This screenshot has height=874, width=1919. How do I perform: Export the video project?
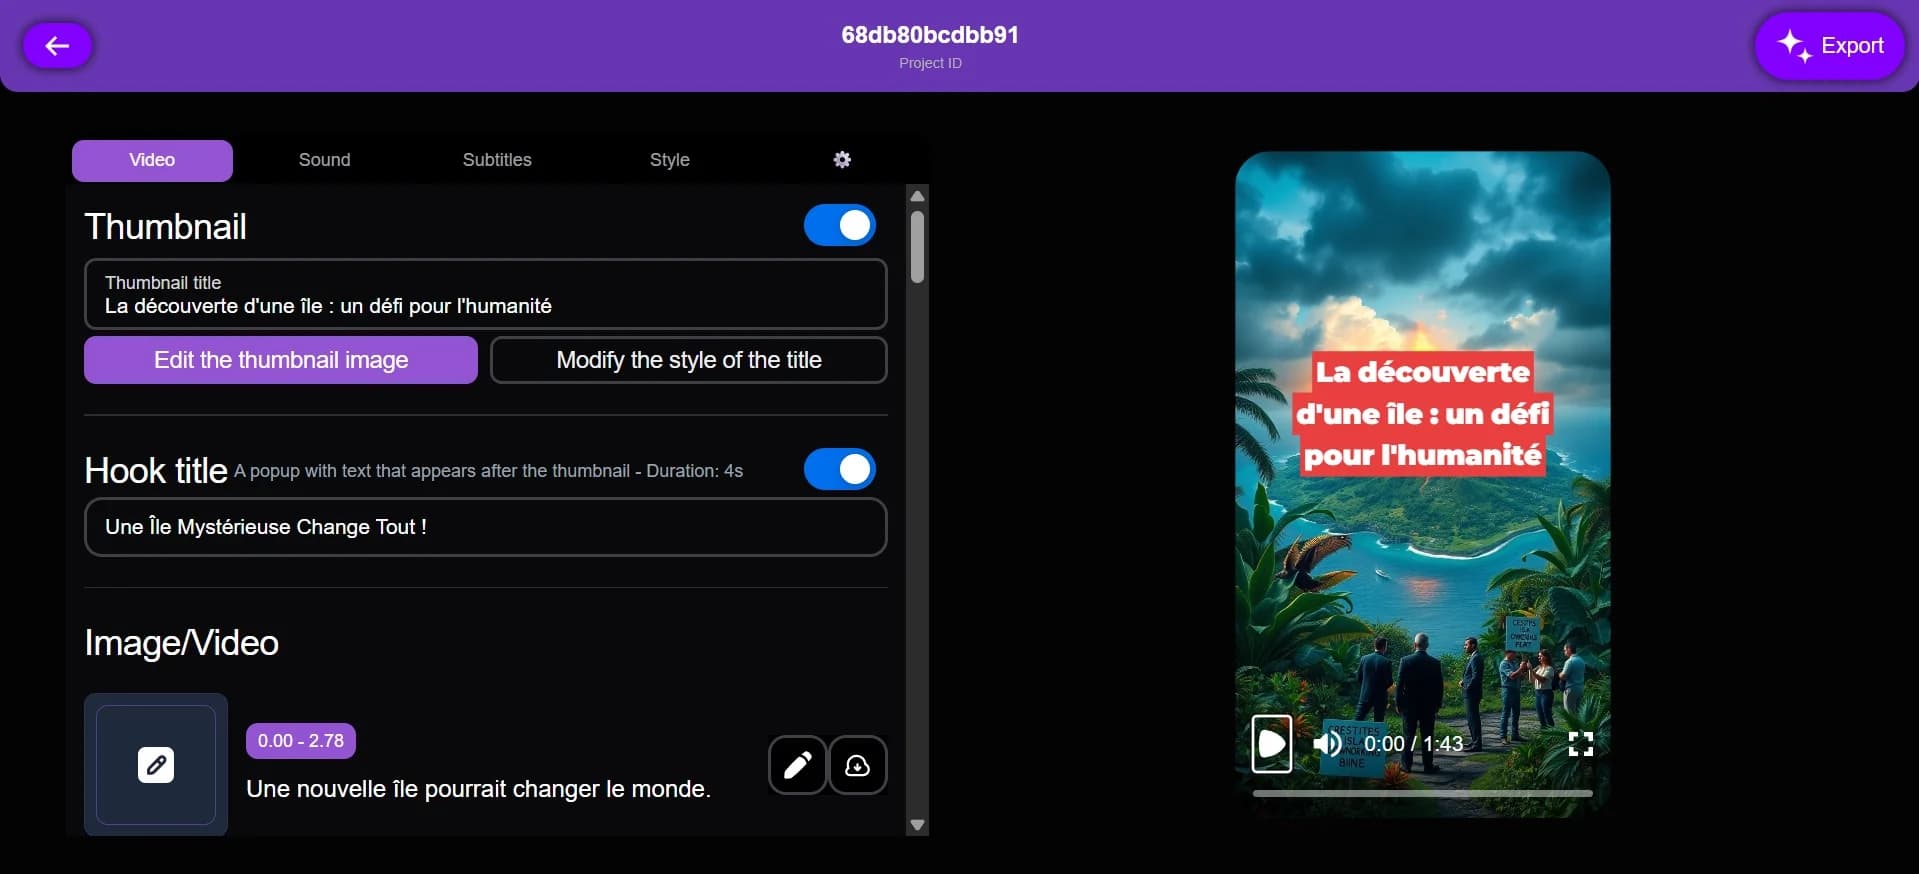pyautogui.click(x=1829, y=46)
